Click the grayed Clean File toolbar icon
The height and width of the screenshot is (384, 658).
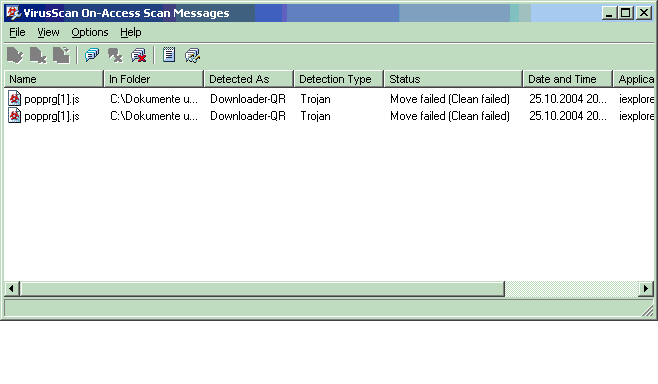[15, 55]
